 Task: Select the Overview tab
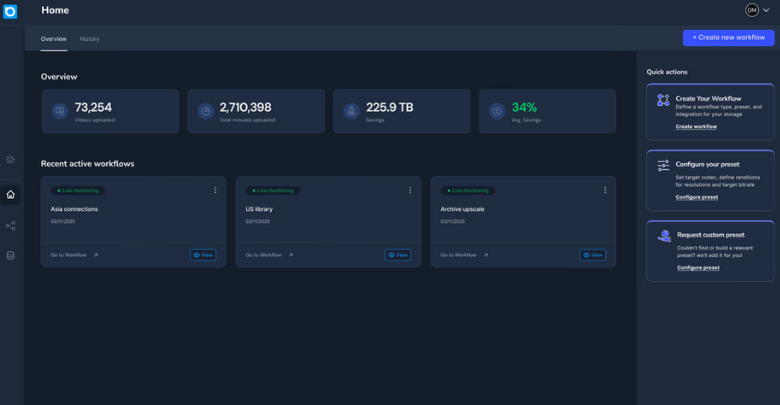(53, 39)
